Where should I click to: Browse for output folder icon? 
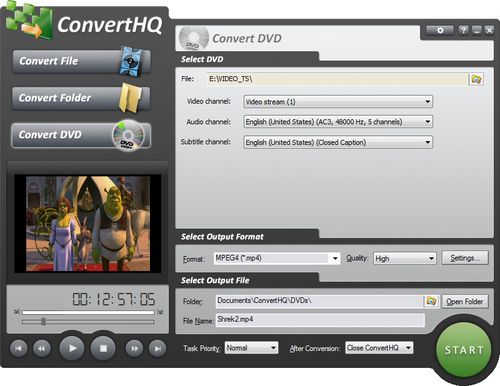pyautogui.click(x=431, y=301)
